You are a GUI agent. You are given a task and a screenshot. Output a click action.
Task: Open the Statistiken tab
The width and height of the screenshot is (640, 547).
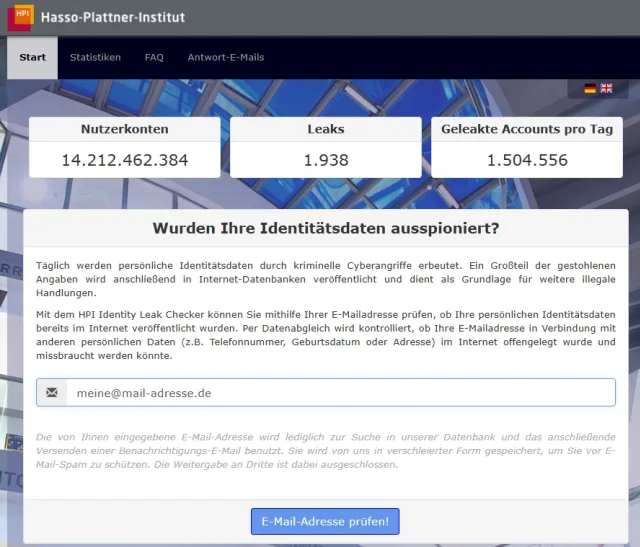coord(95,58)
